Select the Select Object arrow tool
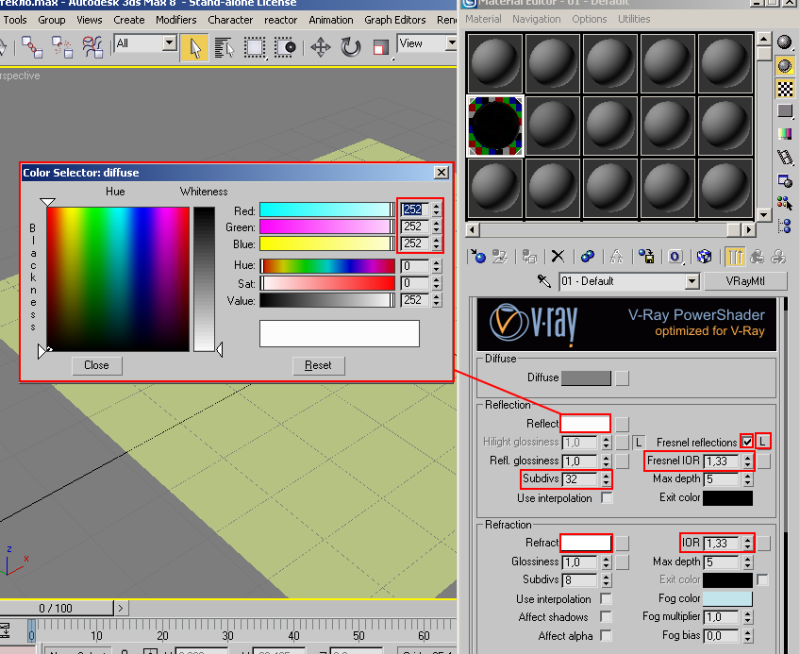 (194, 47)
